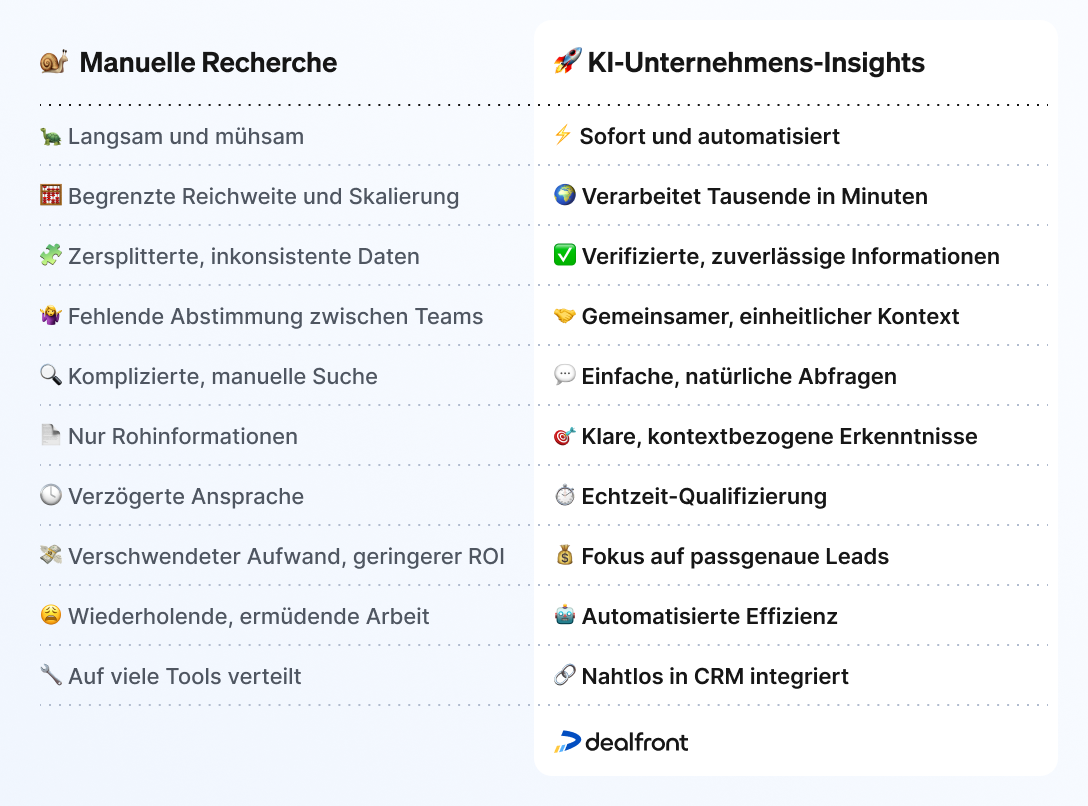Click the robot icon beside Automatisierte Effizienz
The image size is (1088, 806).
[565, 615]
